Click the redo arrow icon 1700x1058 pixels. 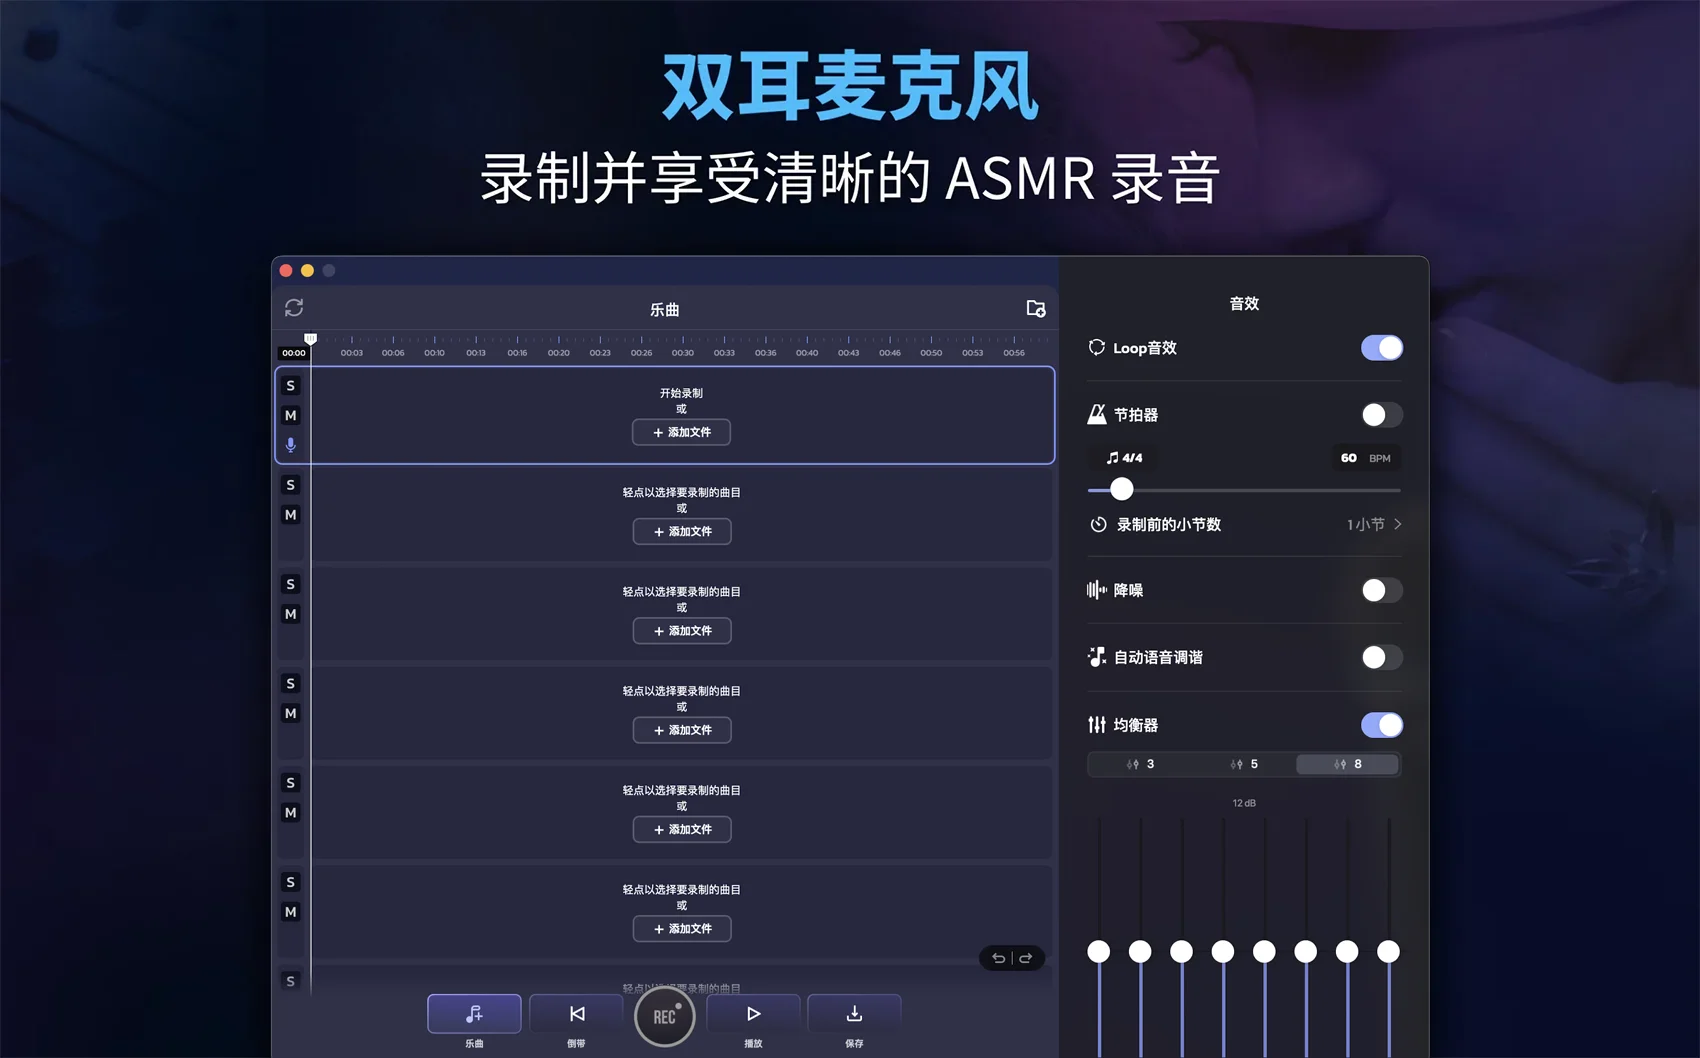(x=1026, y=958)
